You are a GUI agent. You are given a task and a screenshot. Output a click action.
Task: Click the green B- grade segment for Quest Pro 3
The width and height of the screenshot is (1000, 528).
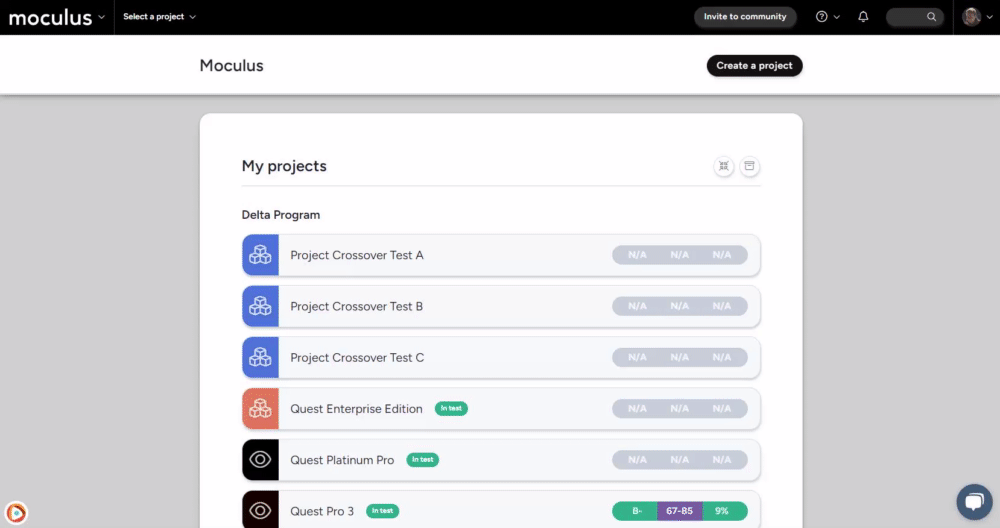635,511
